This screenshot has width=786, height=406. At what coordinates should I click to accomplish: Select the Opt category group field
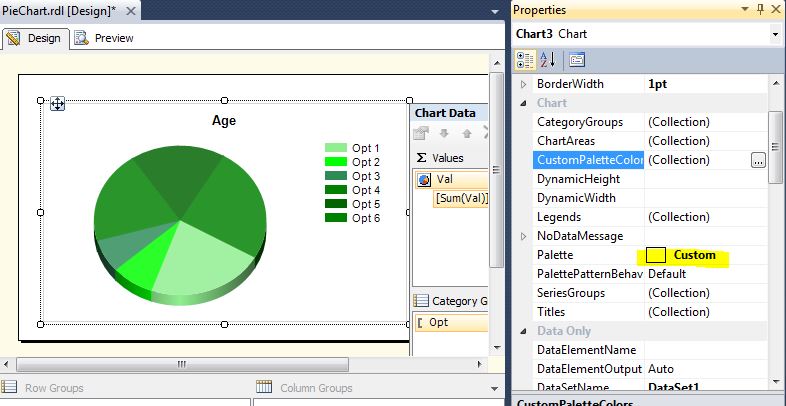click(451, 322)
